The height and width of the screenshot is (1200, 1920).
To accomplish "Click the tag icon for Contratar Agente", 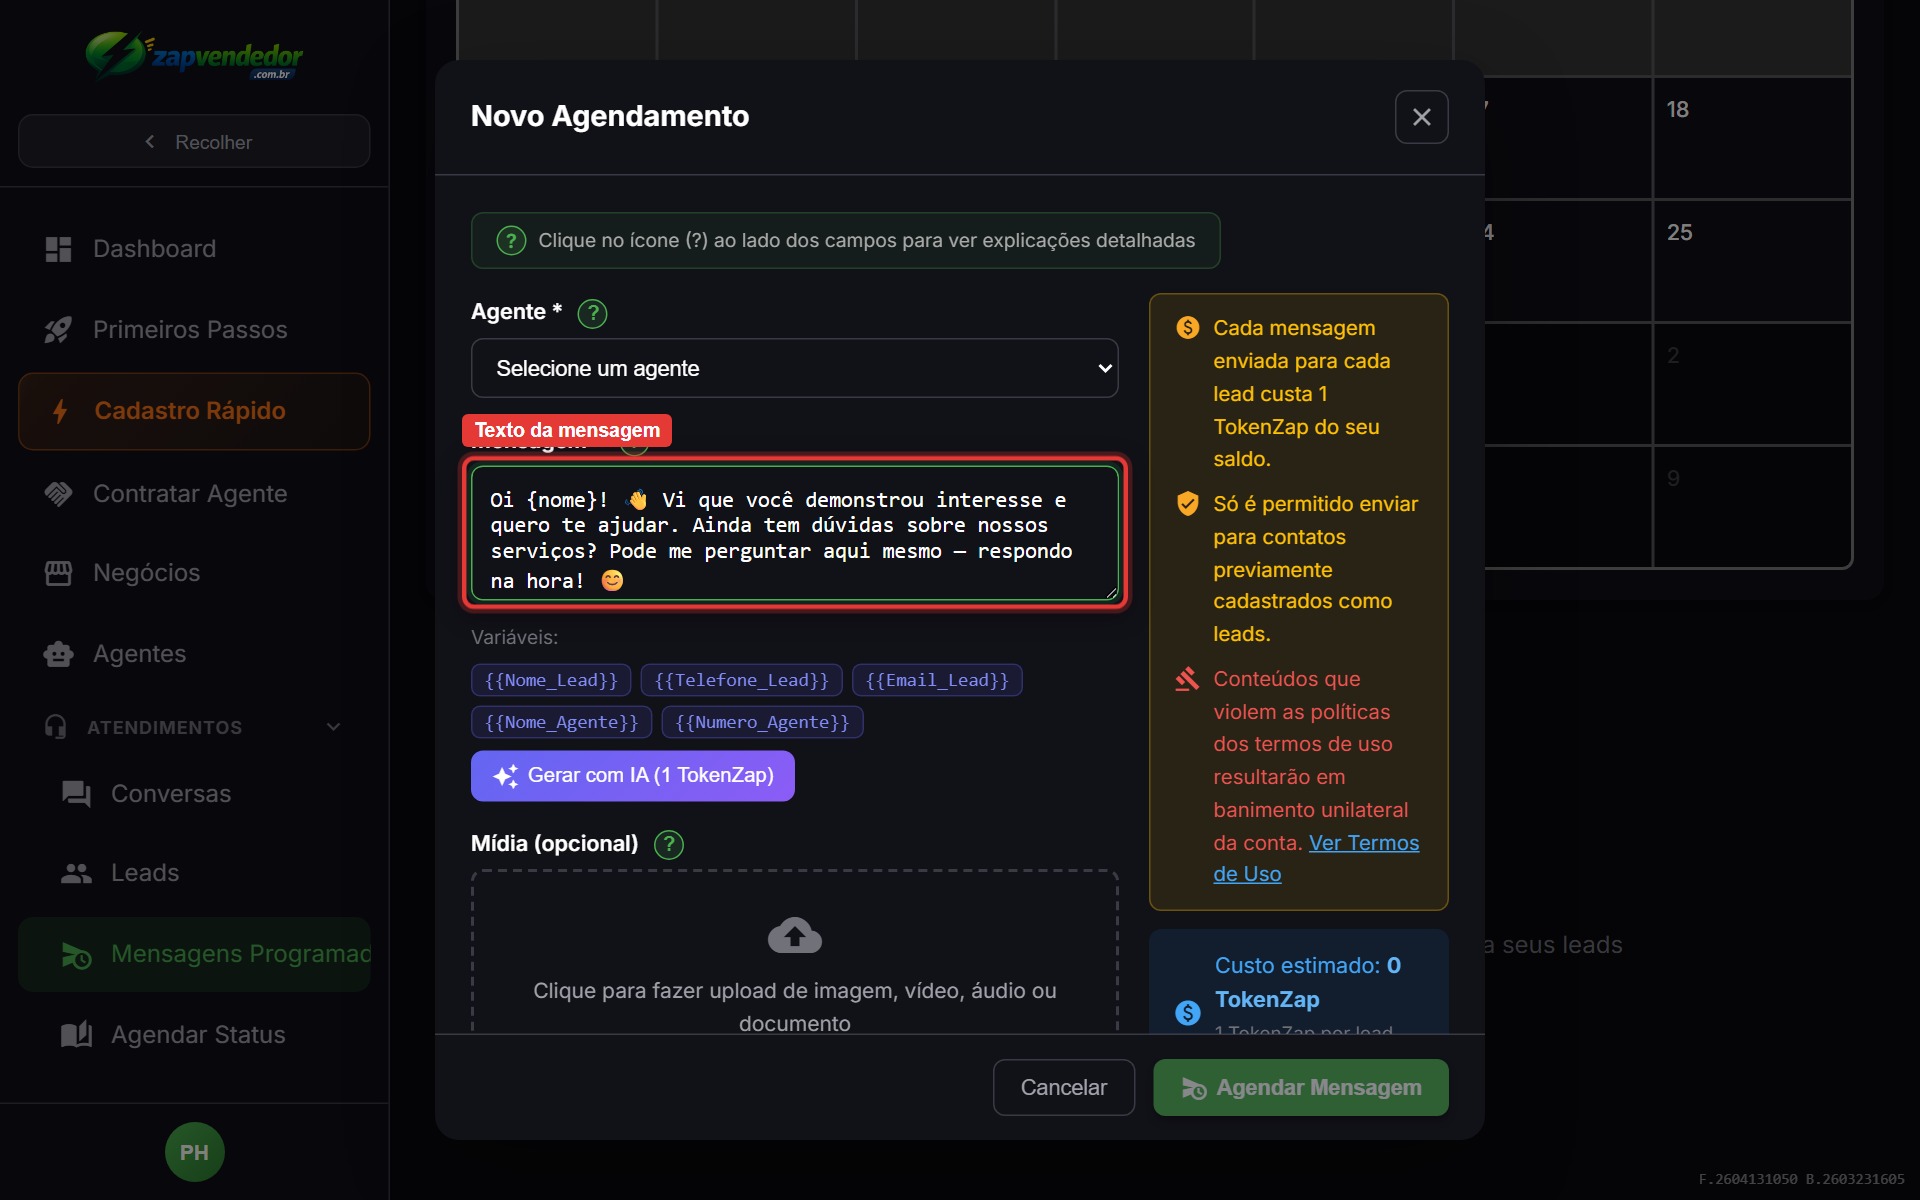I will click(58, 493).
